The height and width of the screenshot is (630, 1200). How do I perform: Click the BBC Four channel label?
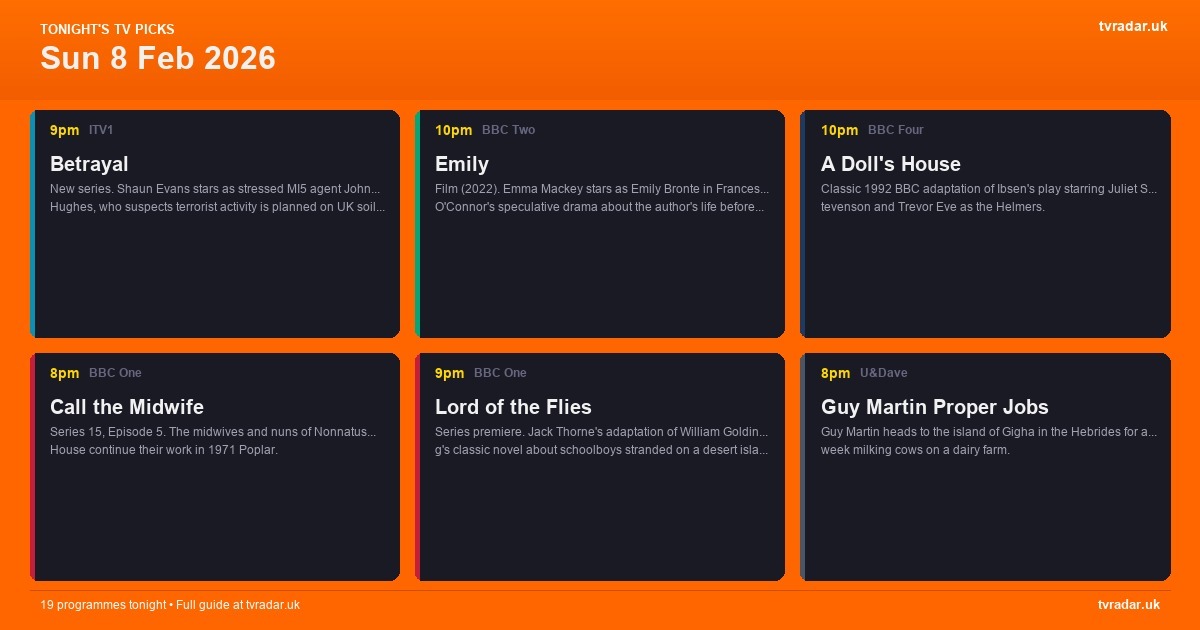click(895, 130)
